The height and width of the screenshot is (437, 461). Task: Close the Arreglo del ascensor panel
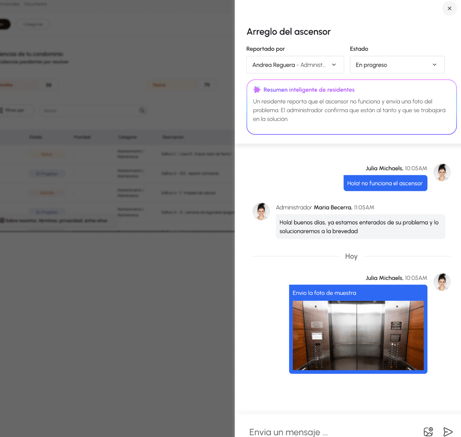coord(449,8)
